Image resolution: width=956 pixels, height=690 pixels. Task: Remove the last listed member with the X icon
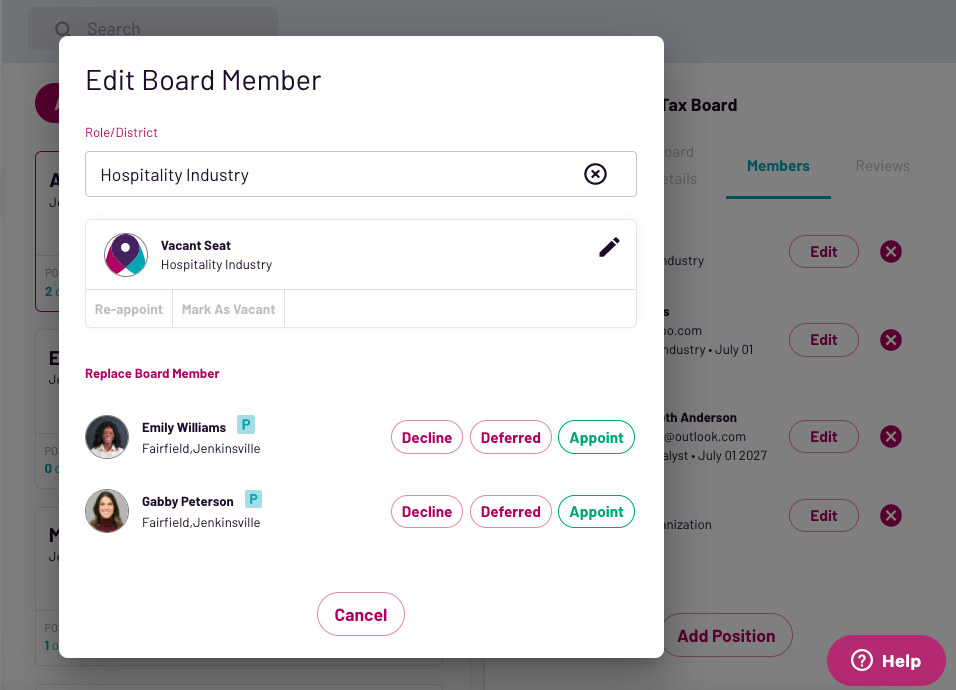pos(890,516)
